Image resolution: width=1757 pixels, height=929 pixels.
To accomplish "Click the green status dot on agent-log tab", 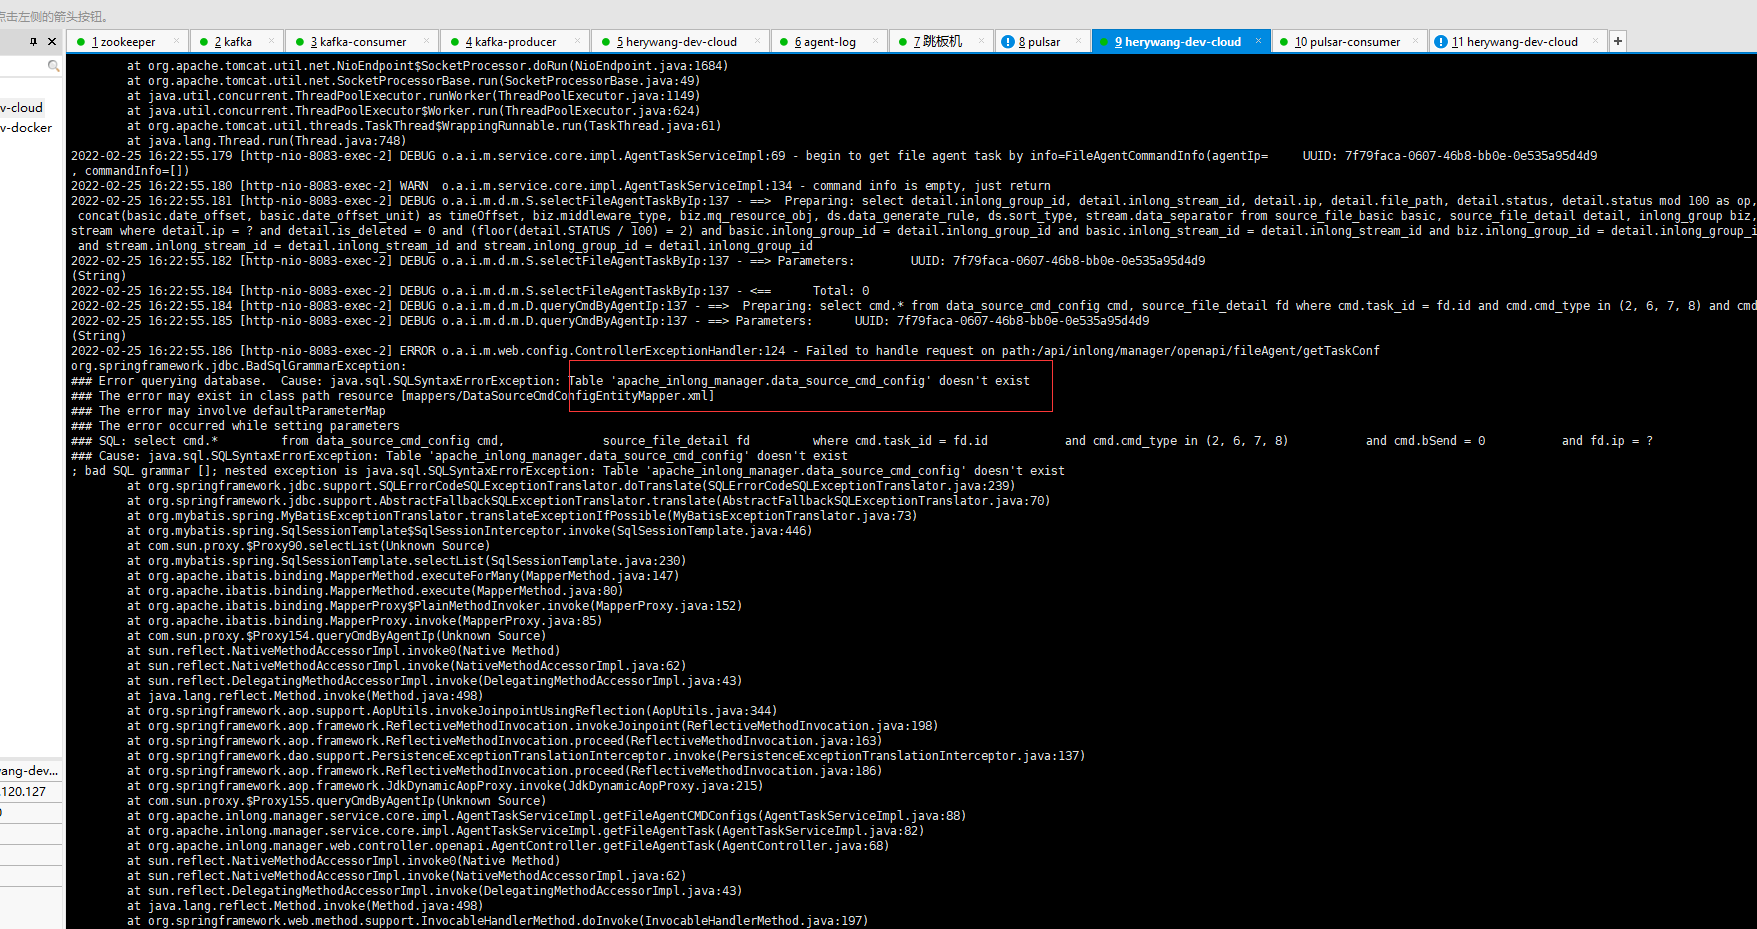I will click(x=783, y=42).
